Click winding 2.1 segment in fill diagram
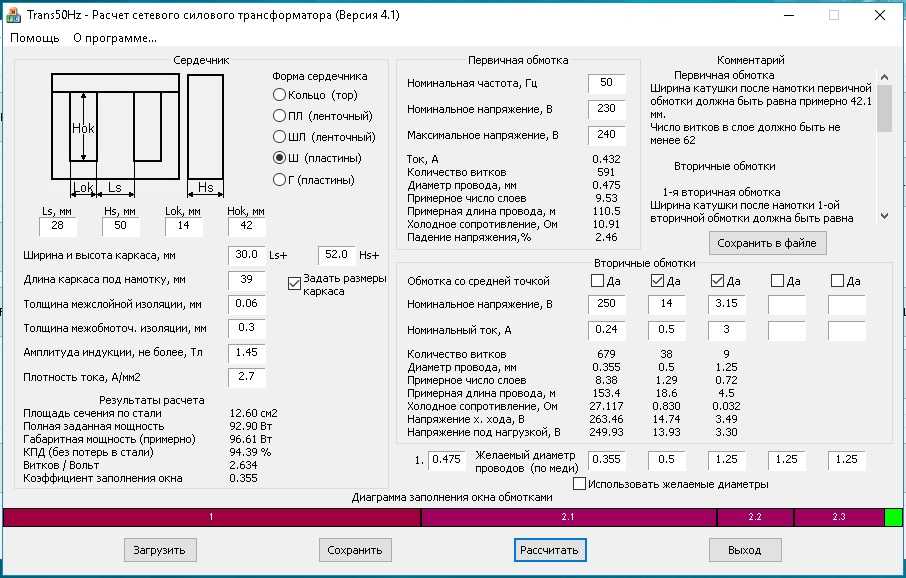906x578 pixels. coord(569,517)
